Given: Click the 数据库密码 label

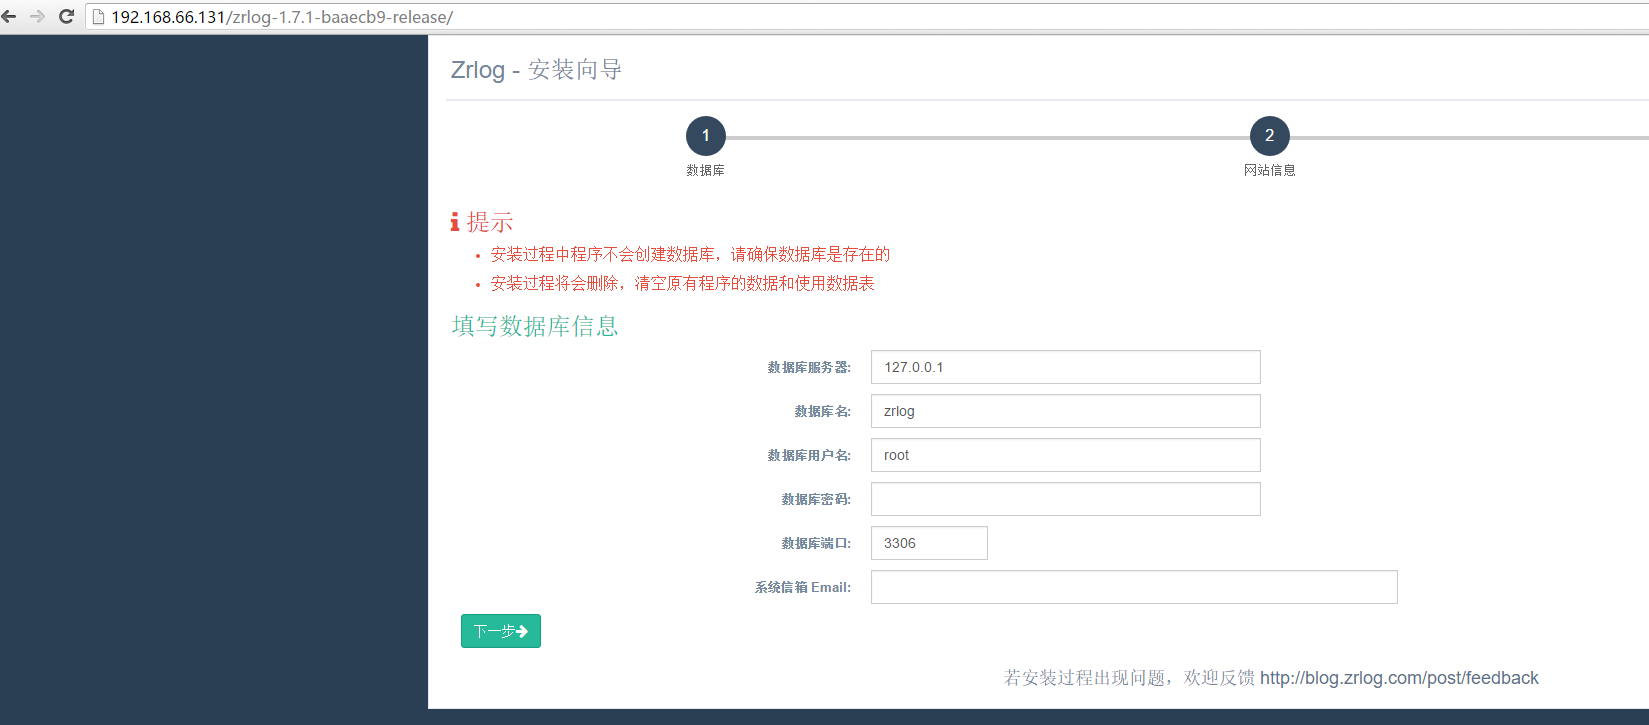Looking at the screenshot, I should (816, 499).
